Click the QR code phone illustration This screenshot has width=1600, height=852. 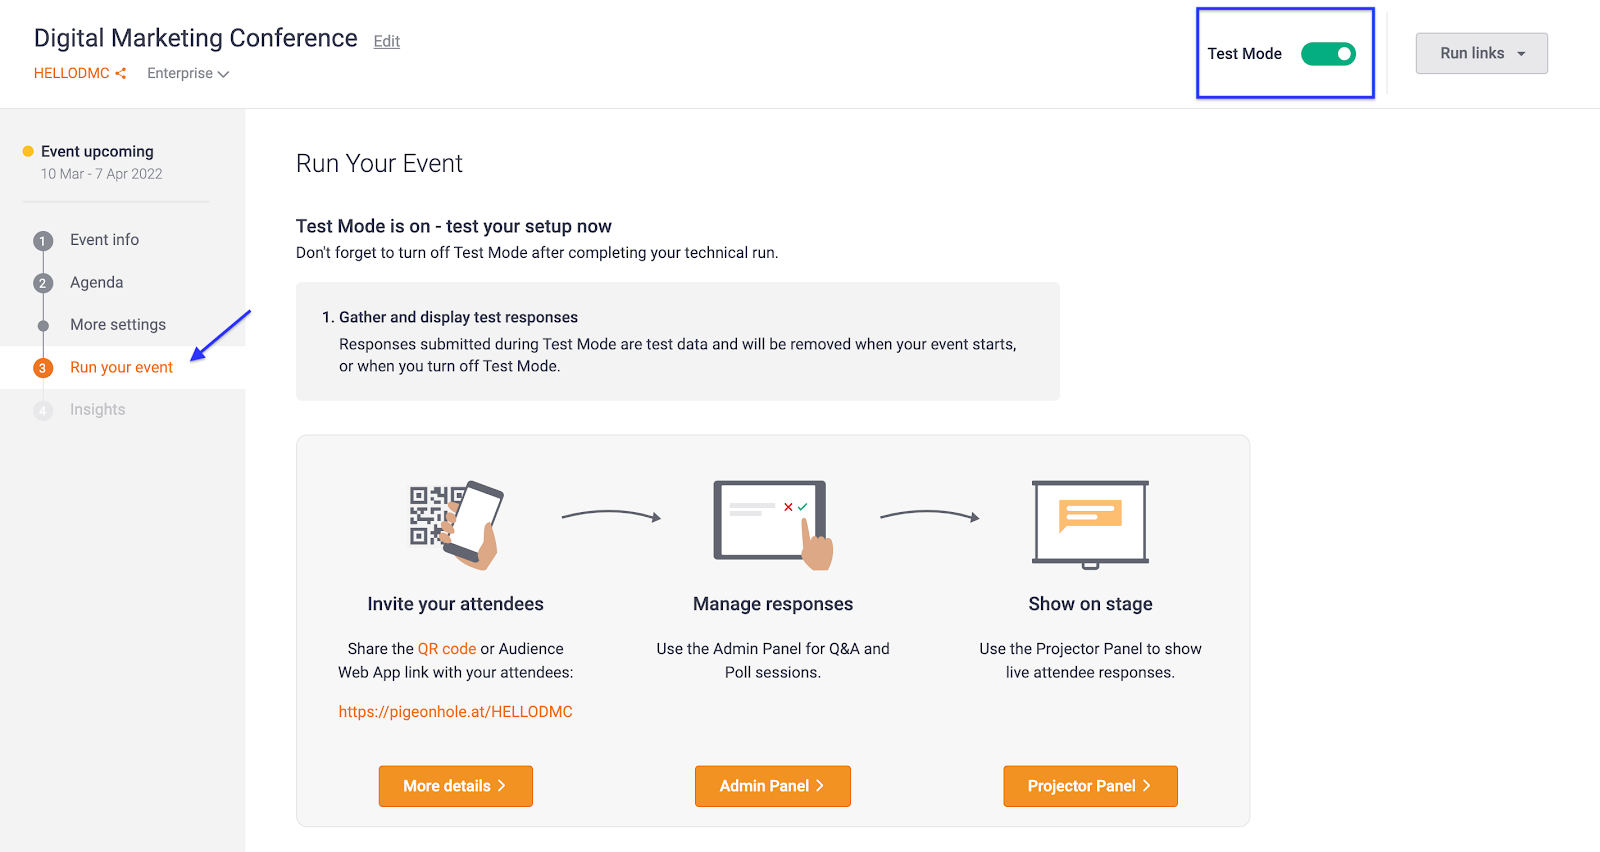(x=456, y=524)
